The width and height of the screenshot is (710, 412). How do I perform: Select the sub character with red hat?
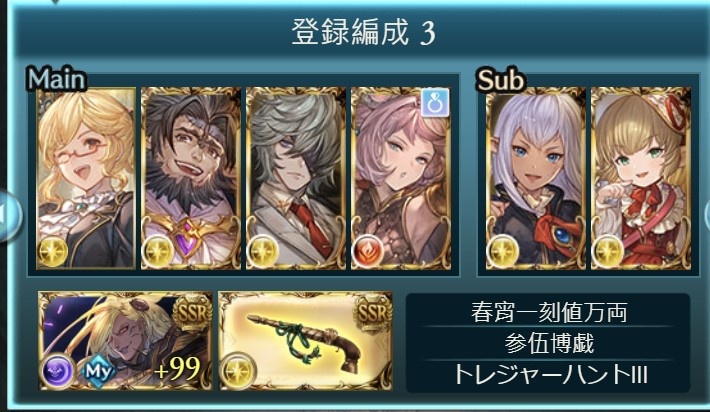point(641,178)
